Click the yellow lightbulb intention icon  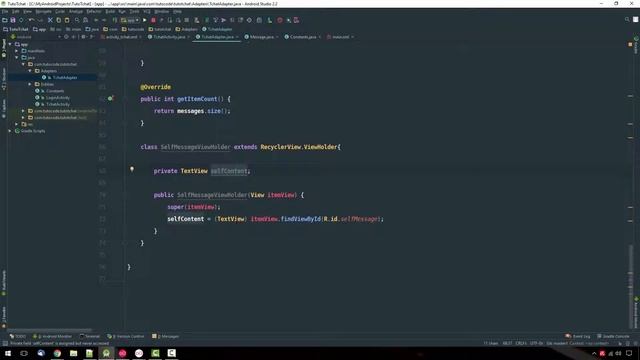[x=132, y=169]
